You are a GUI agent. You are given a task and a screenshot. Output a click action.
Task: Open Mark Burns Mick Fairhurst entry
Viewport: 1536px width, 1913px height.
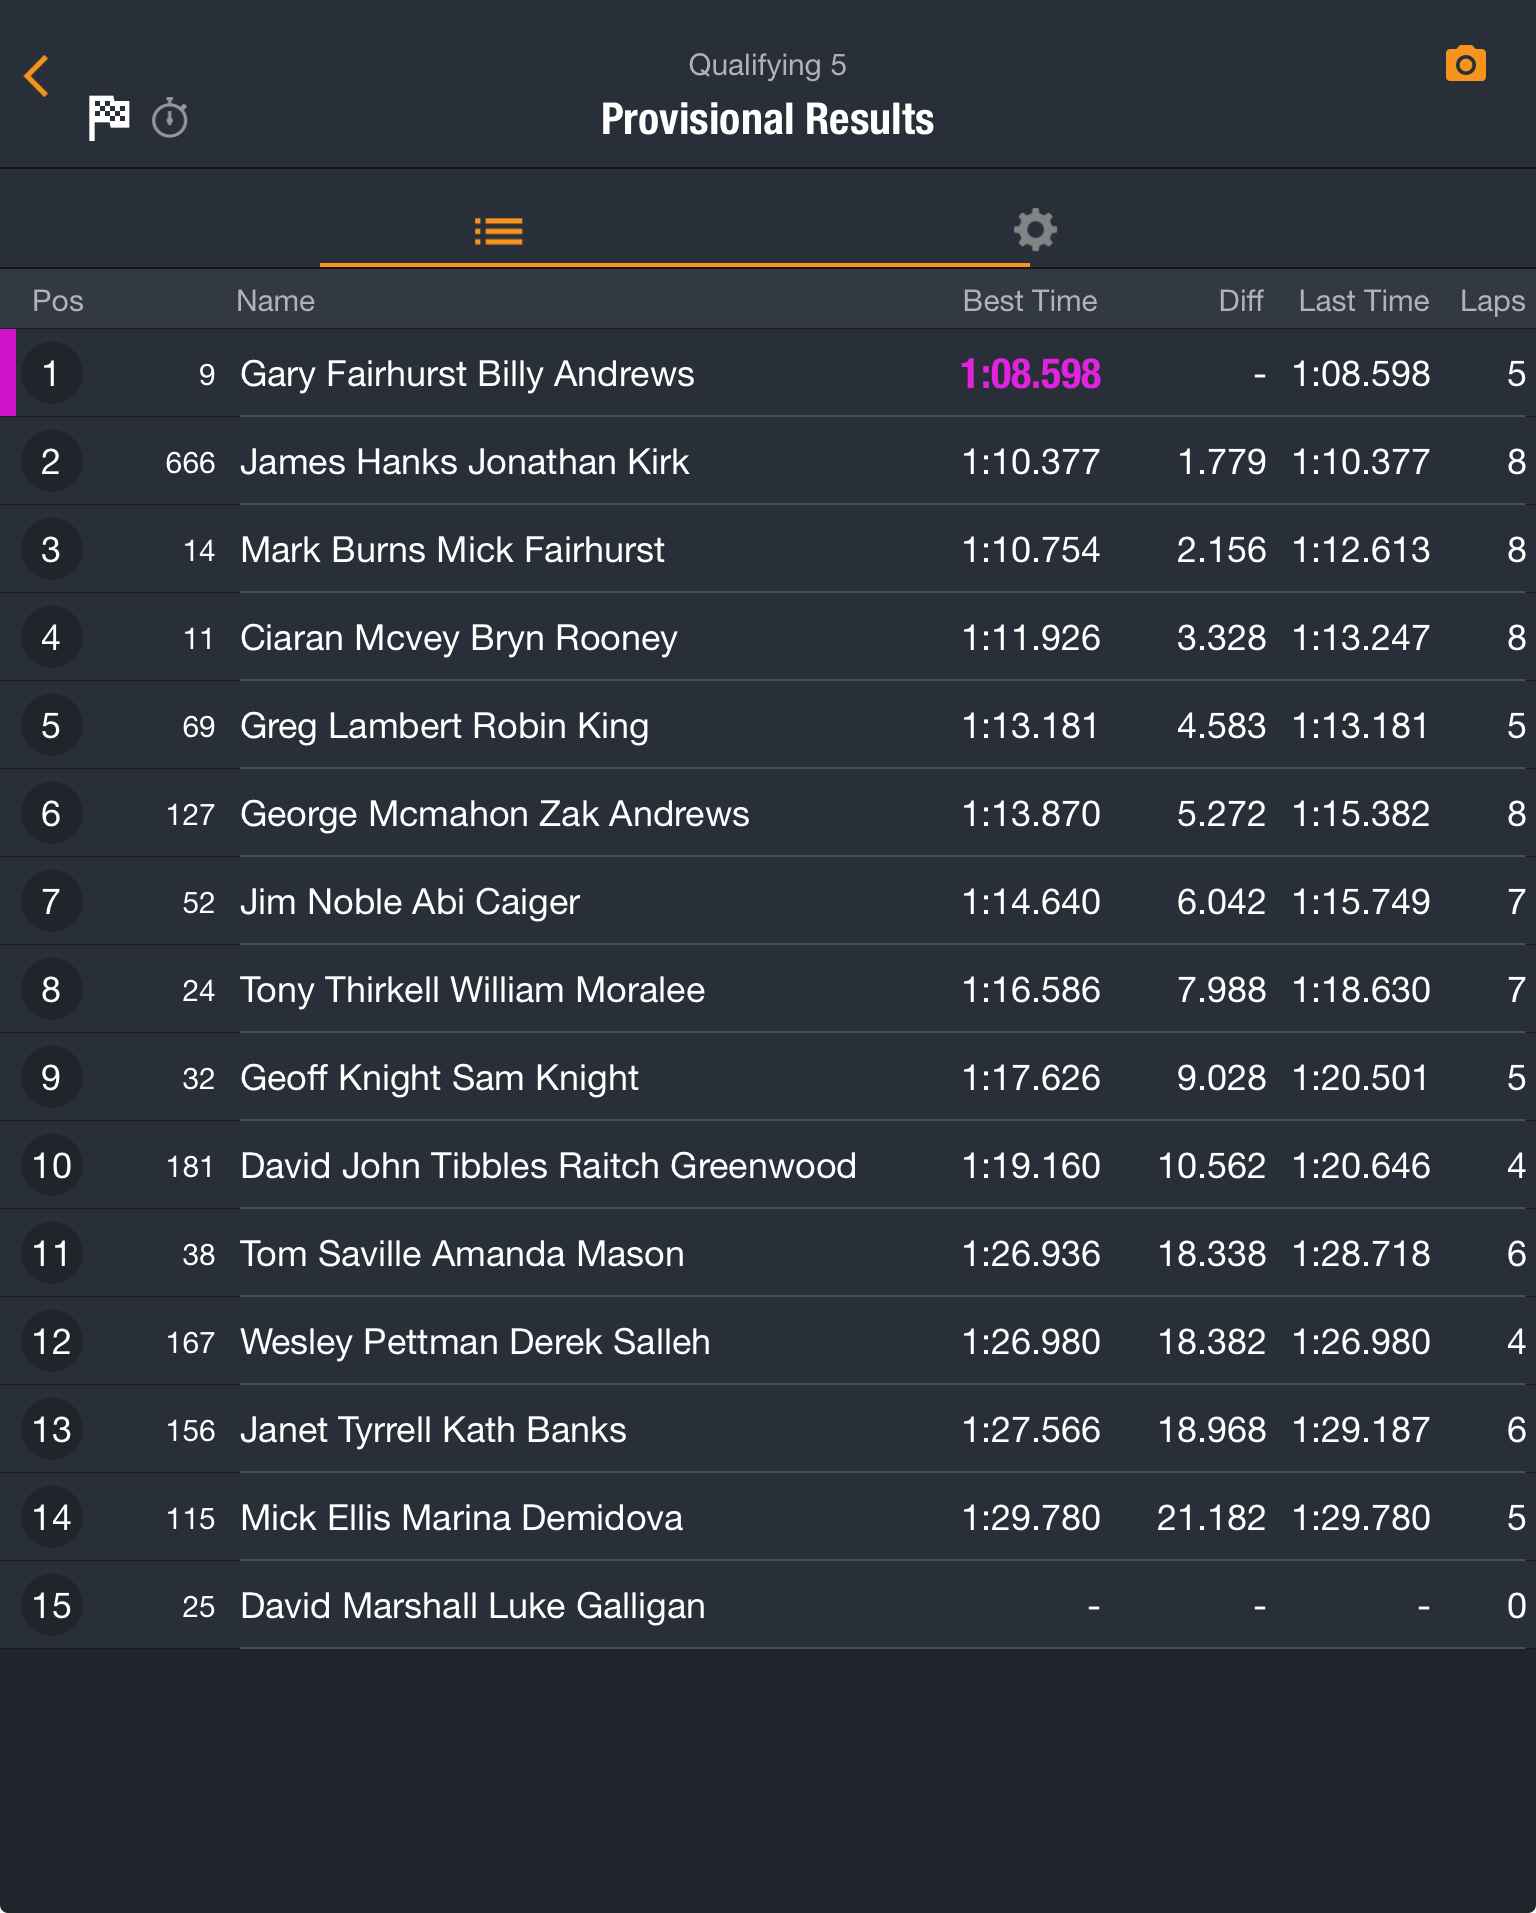pos(768,549)
